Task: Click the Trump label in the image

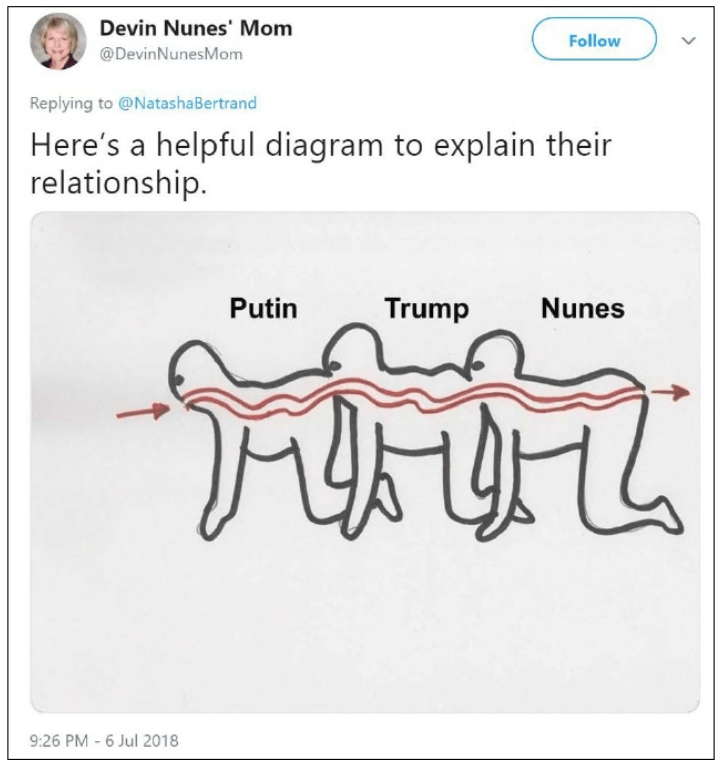Action: pos(427,310)
